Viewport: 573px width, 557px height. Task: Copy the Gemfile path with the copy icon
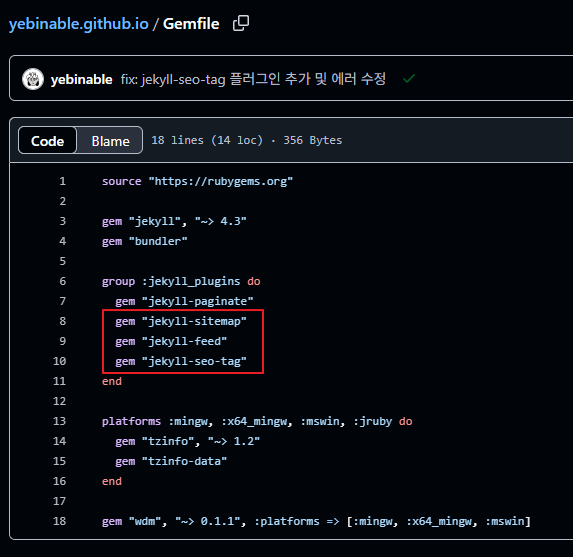point(241,23)
